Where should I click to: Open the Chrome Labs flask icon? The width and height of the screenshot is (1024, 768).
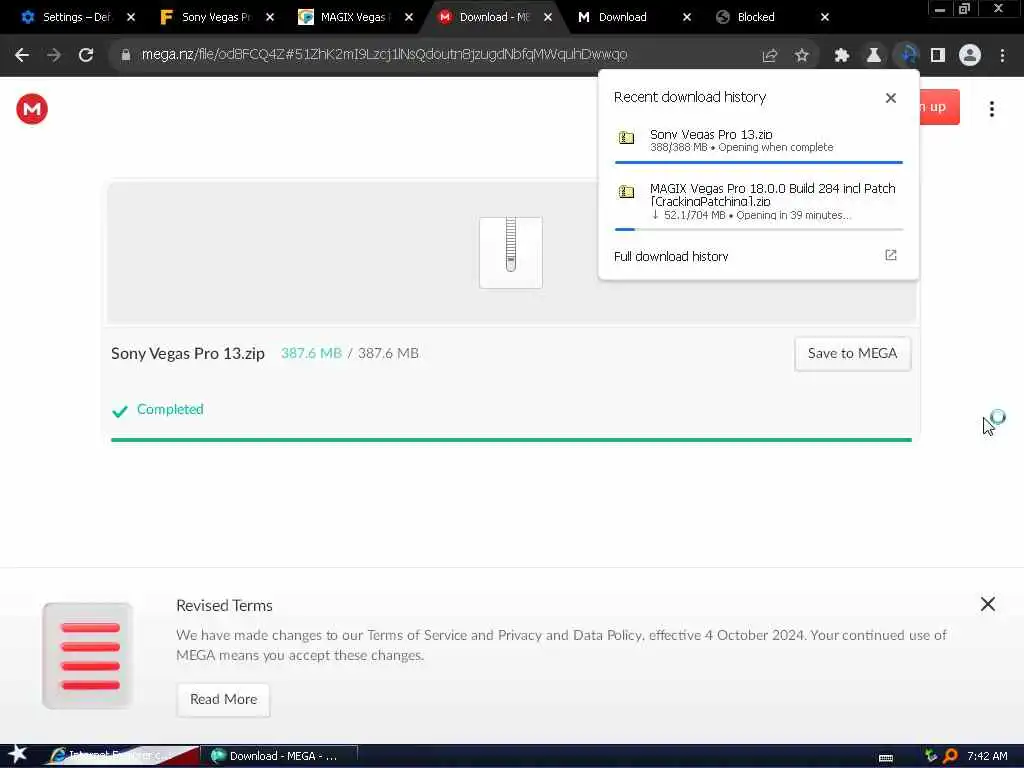pyautogui.click(x=874, y=56)
